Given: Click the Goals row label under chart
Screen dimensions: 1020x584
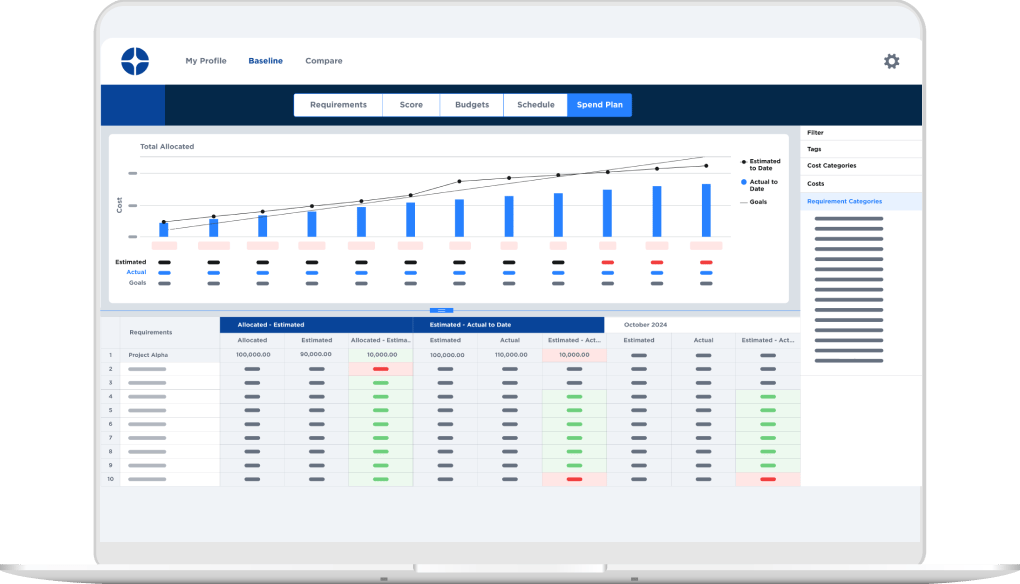Looking at the screenshot, I should [137, 283].
